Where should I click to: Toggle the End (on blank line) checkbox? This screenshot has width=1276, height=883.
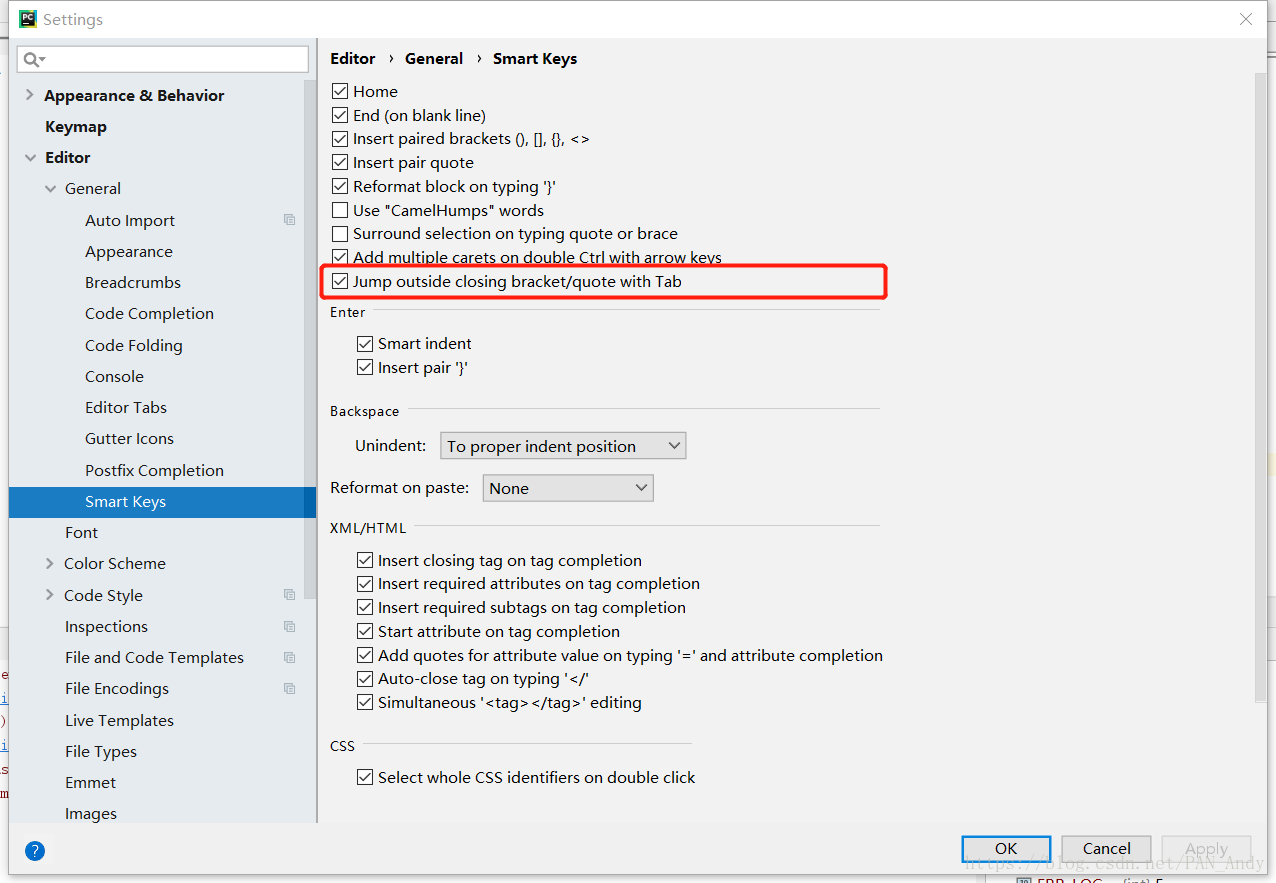coord(340,115)
